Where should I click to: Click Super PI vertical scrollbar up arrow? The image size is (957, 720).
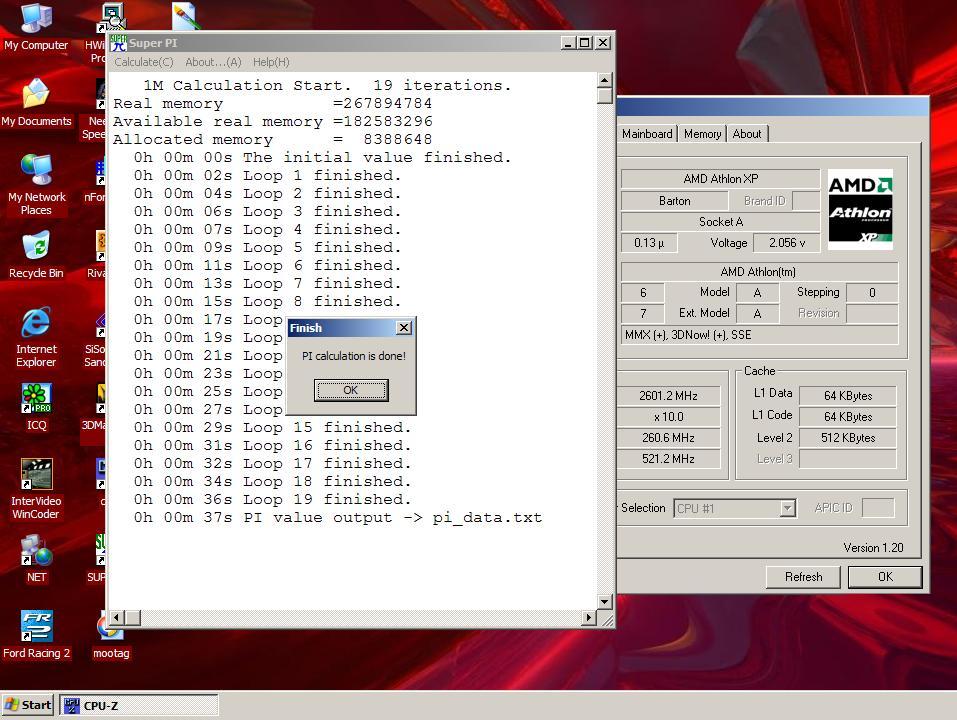(604, 81)
